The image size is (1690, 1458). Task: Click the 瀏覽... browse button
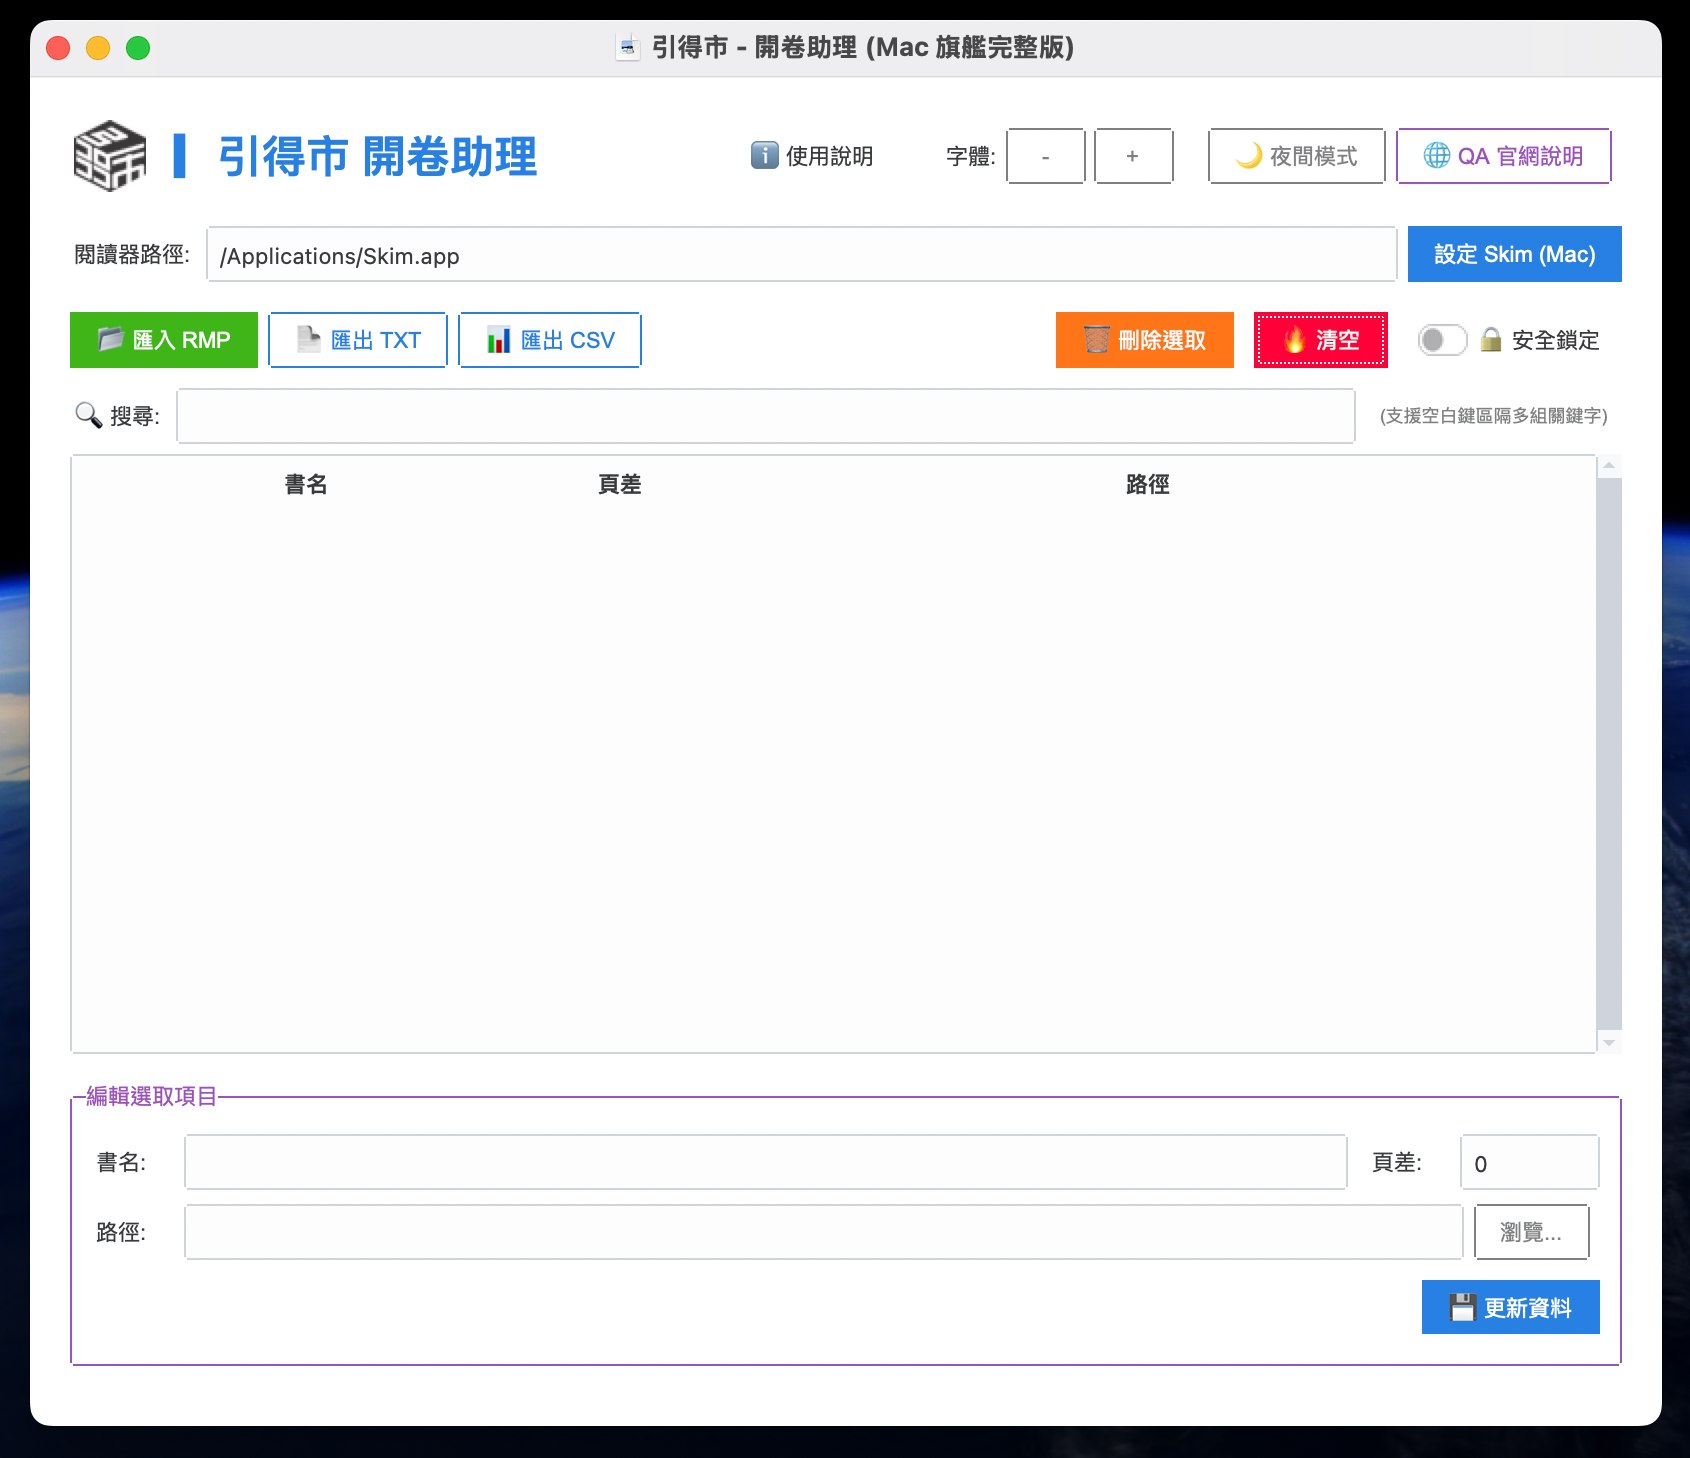tap(1531, 1232)
